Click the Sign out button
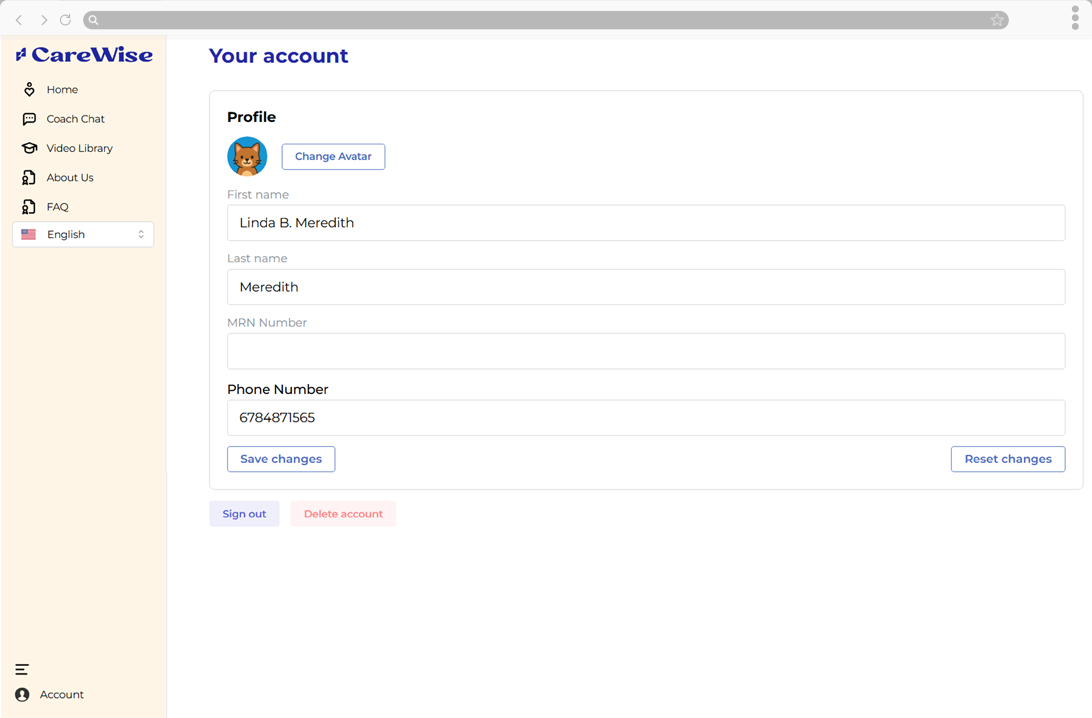This screenshot has height=718, width=1092. (244, 514)
